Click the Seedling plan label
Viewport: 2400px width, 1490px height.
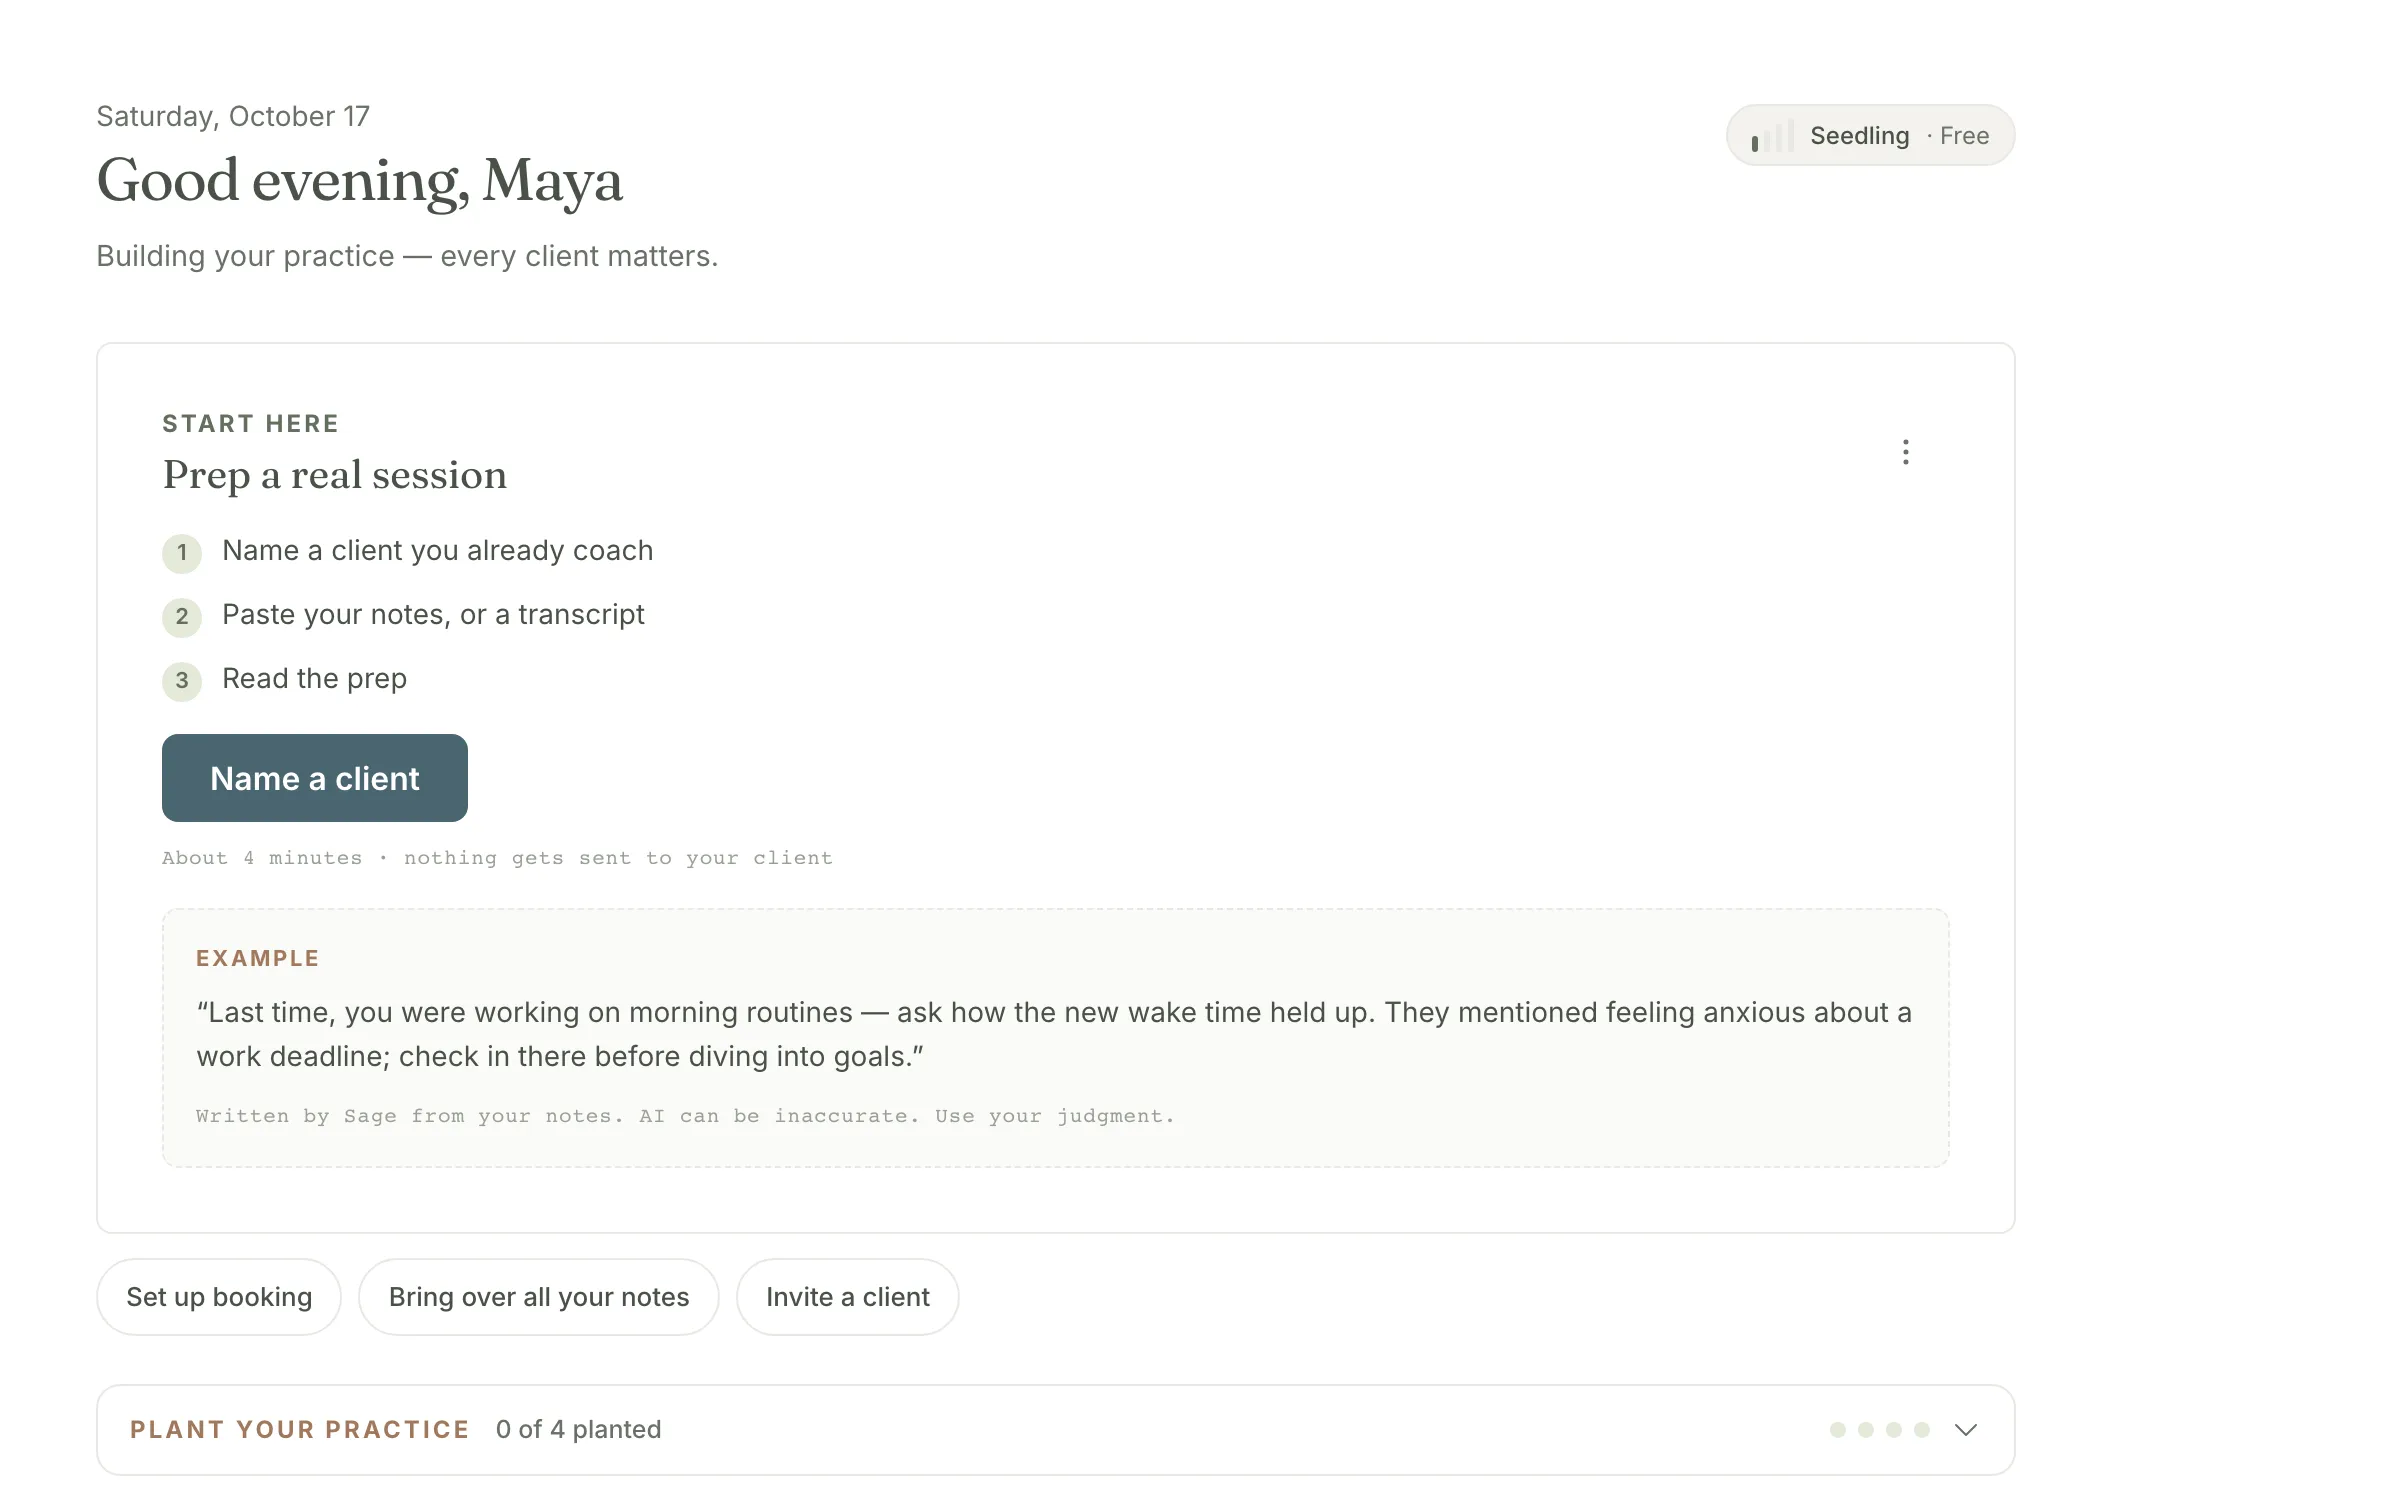pos(1859,136)
